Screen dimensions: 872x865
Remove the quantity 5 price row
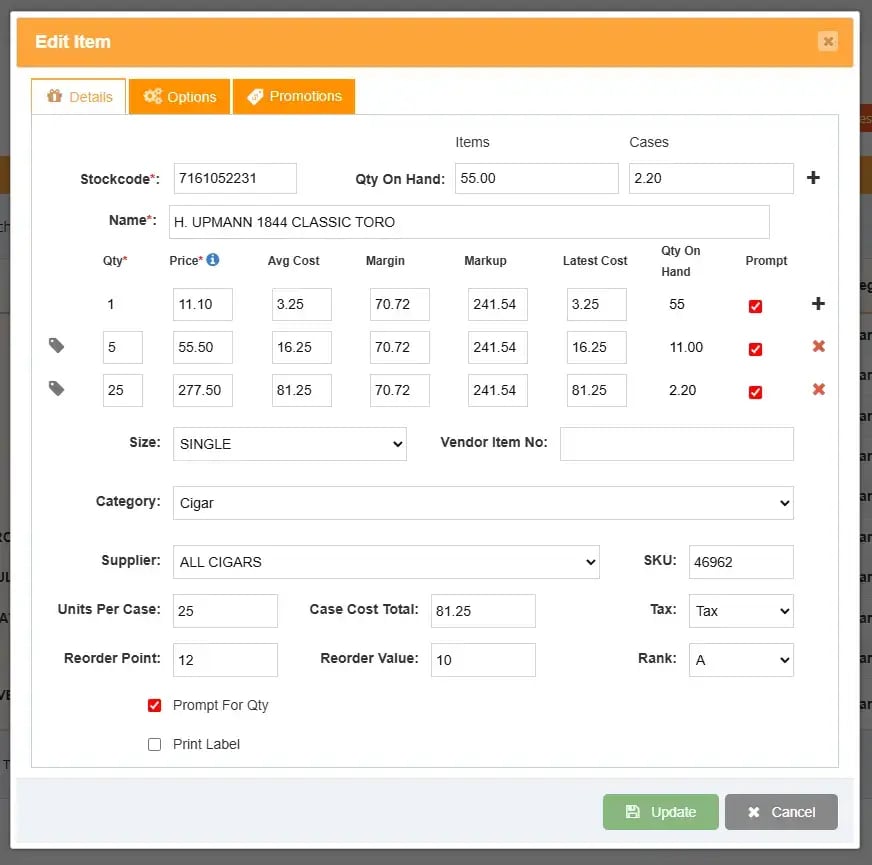pos(818,347)
